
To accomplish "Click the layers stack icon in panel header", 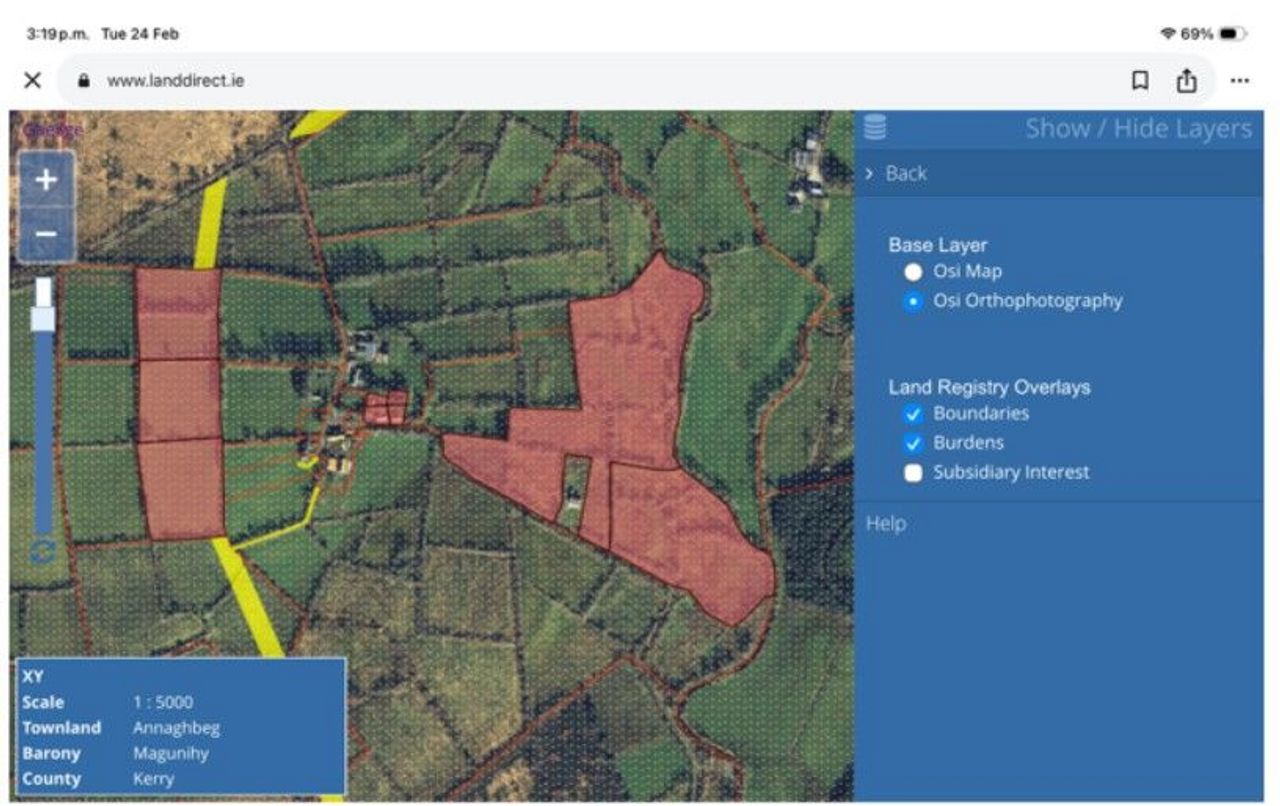I will [875, 128].
